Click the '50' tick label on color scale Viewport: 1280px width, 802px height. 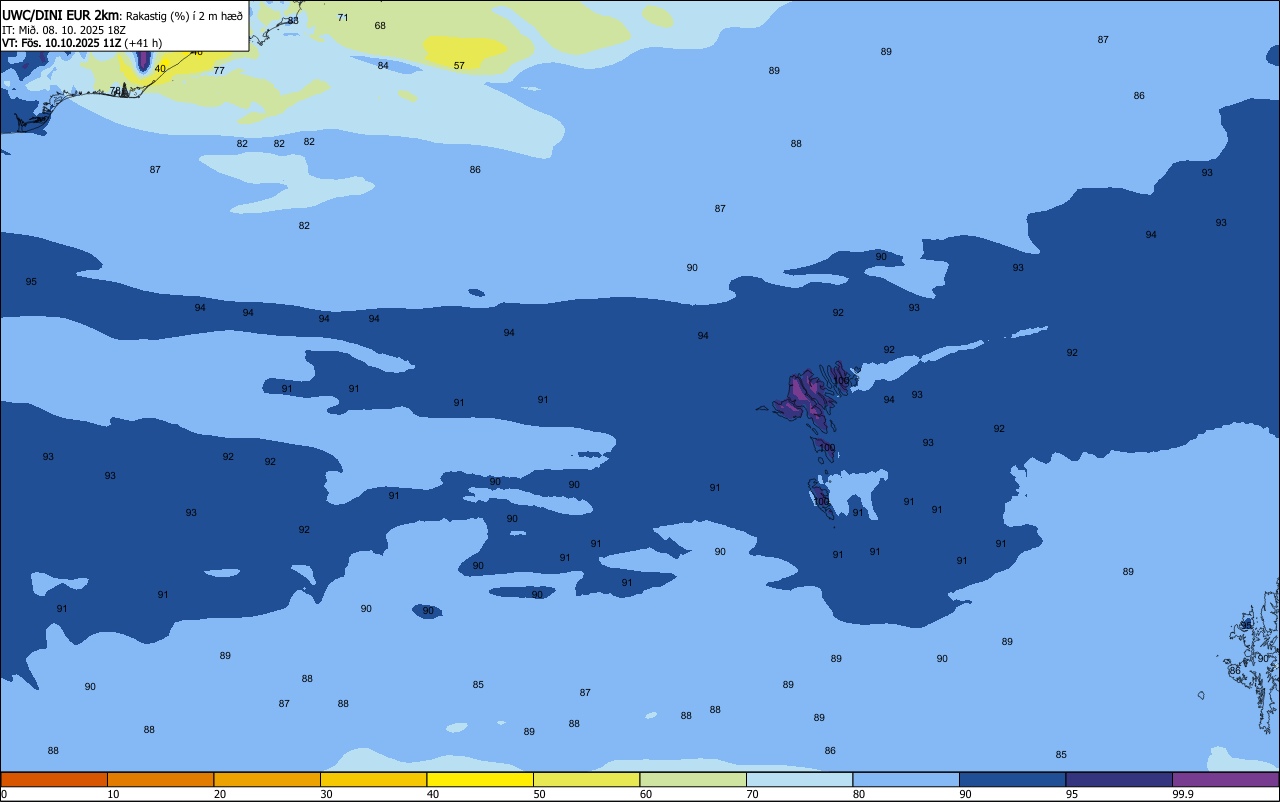pyautogui.click(x=539, y=794)
